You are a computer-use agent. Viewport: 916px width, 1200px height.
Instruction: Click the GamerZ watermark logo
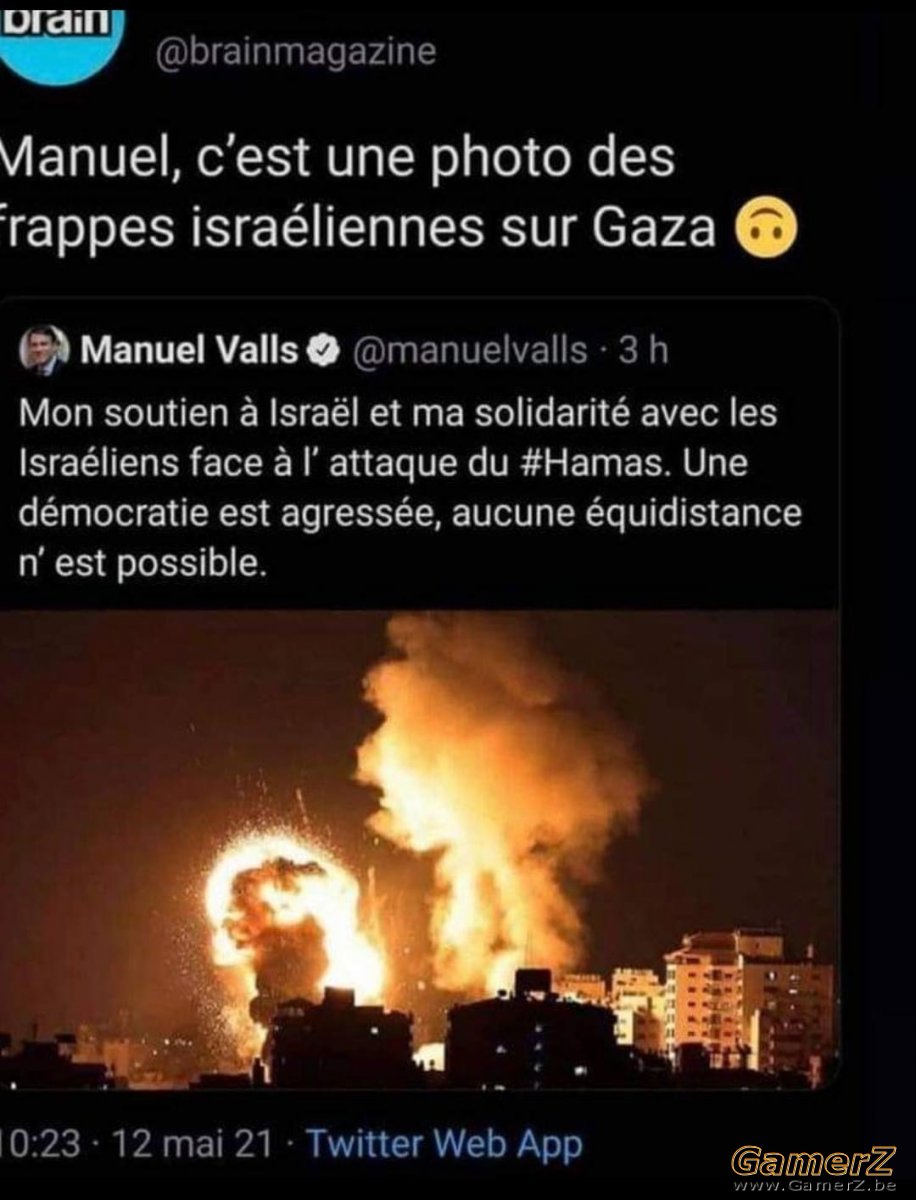pos(813,1160)
